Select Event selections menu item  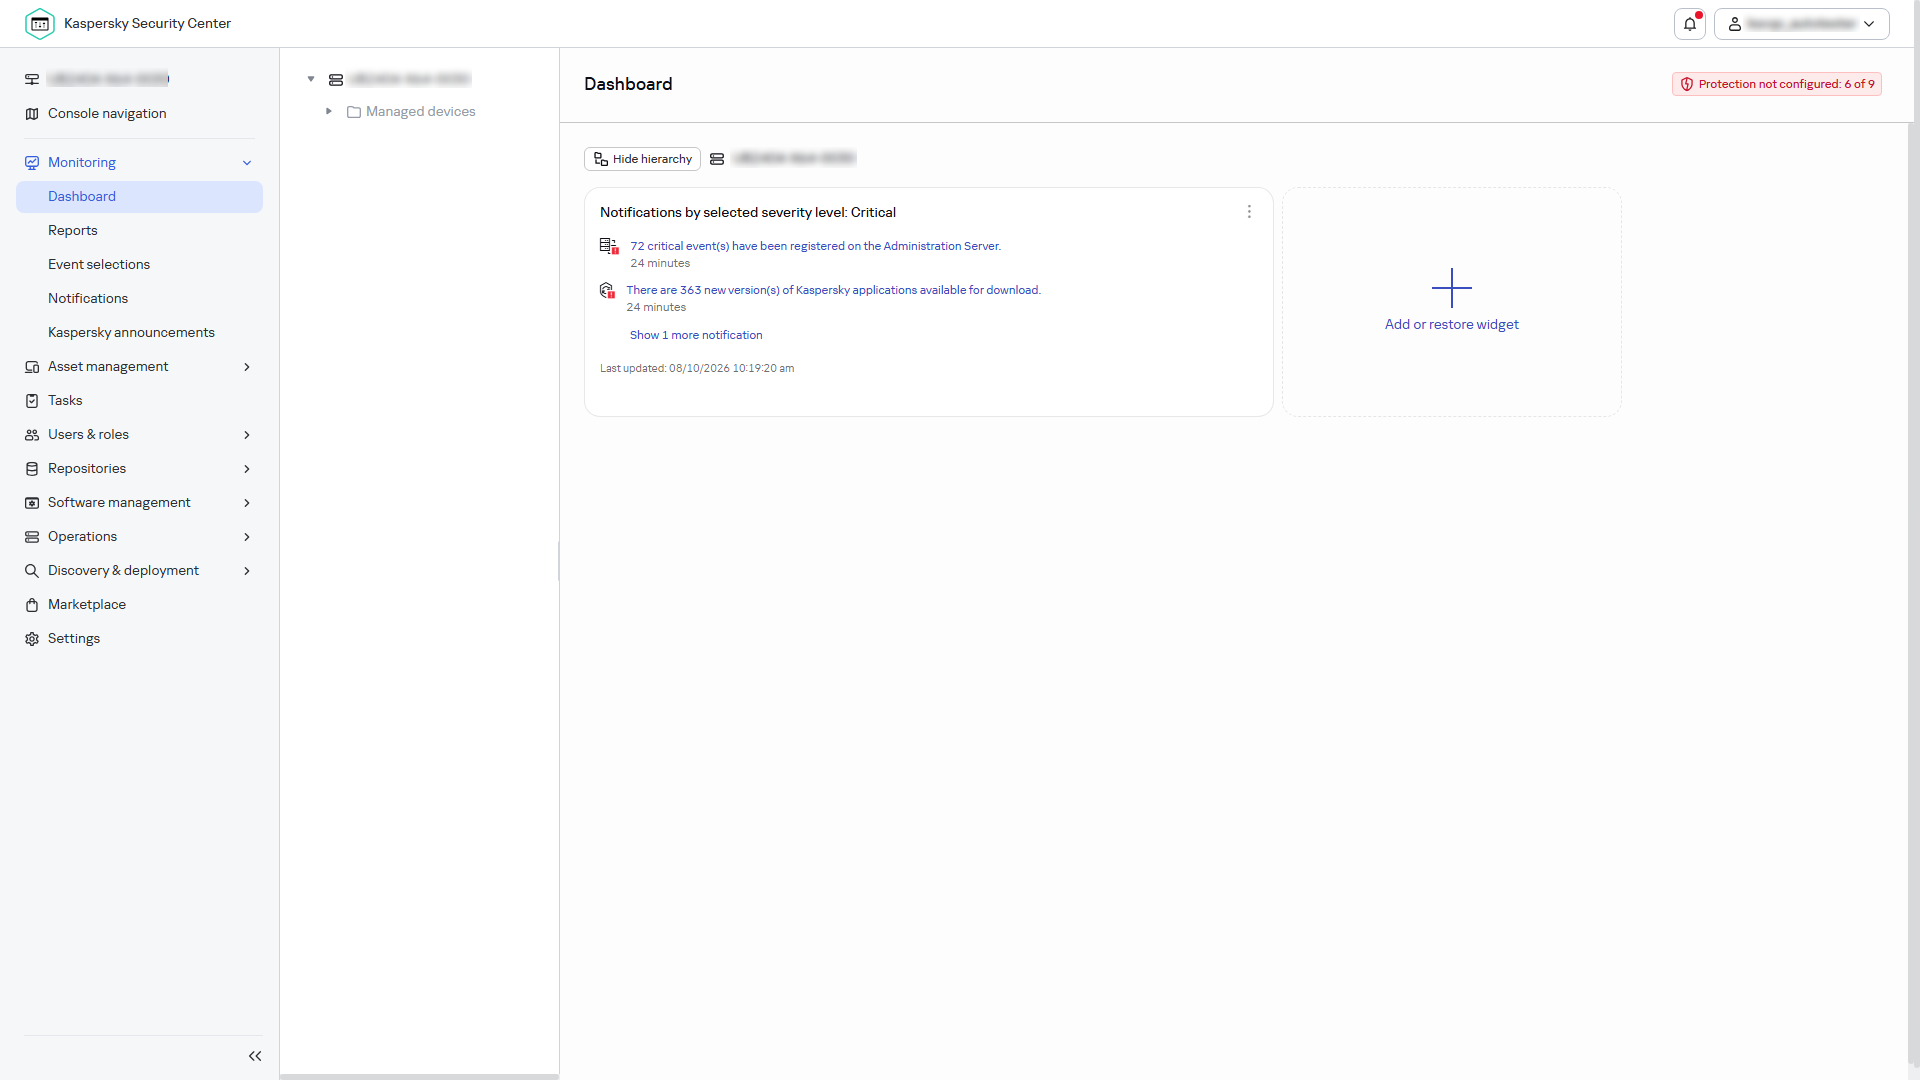point(99,264)
